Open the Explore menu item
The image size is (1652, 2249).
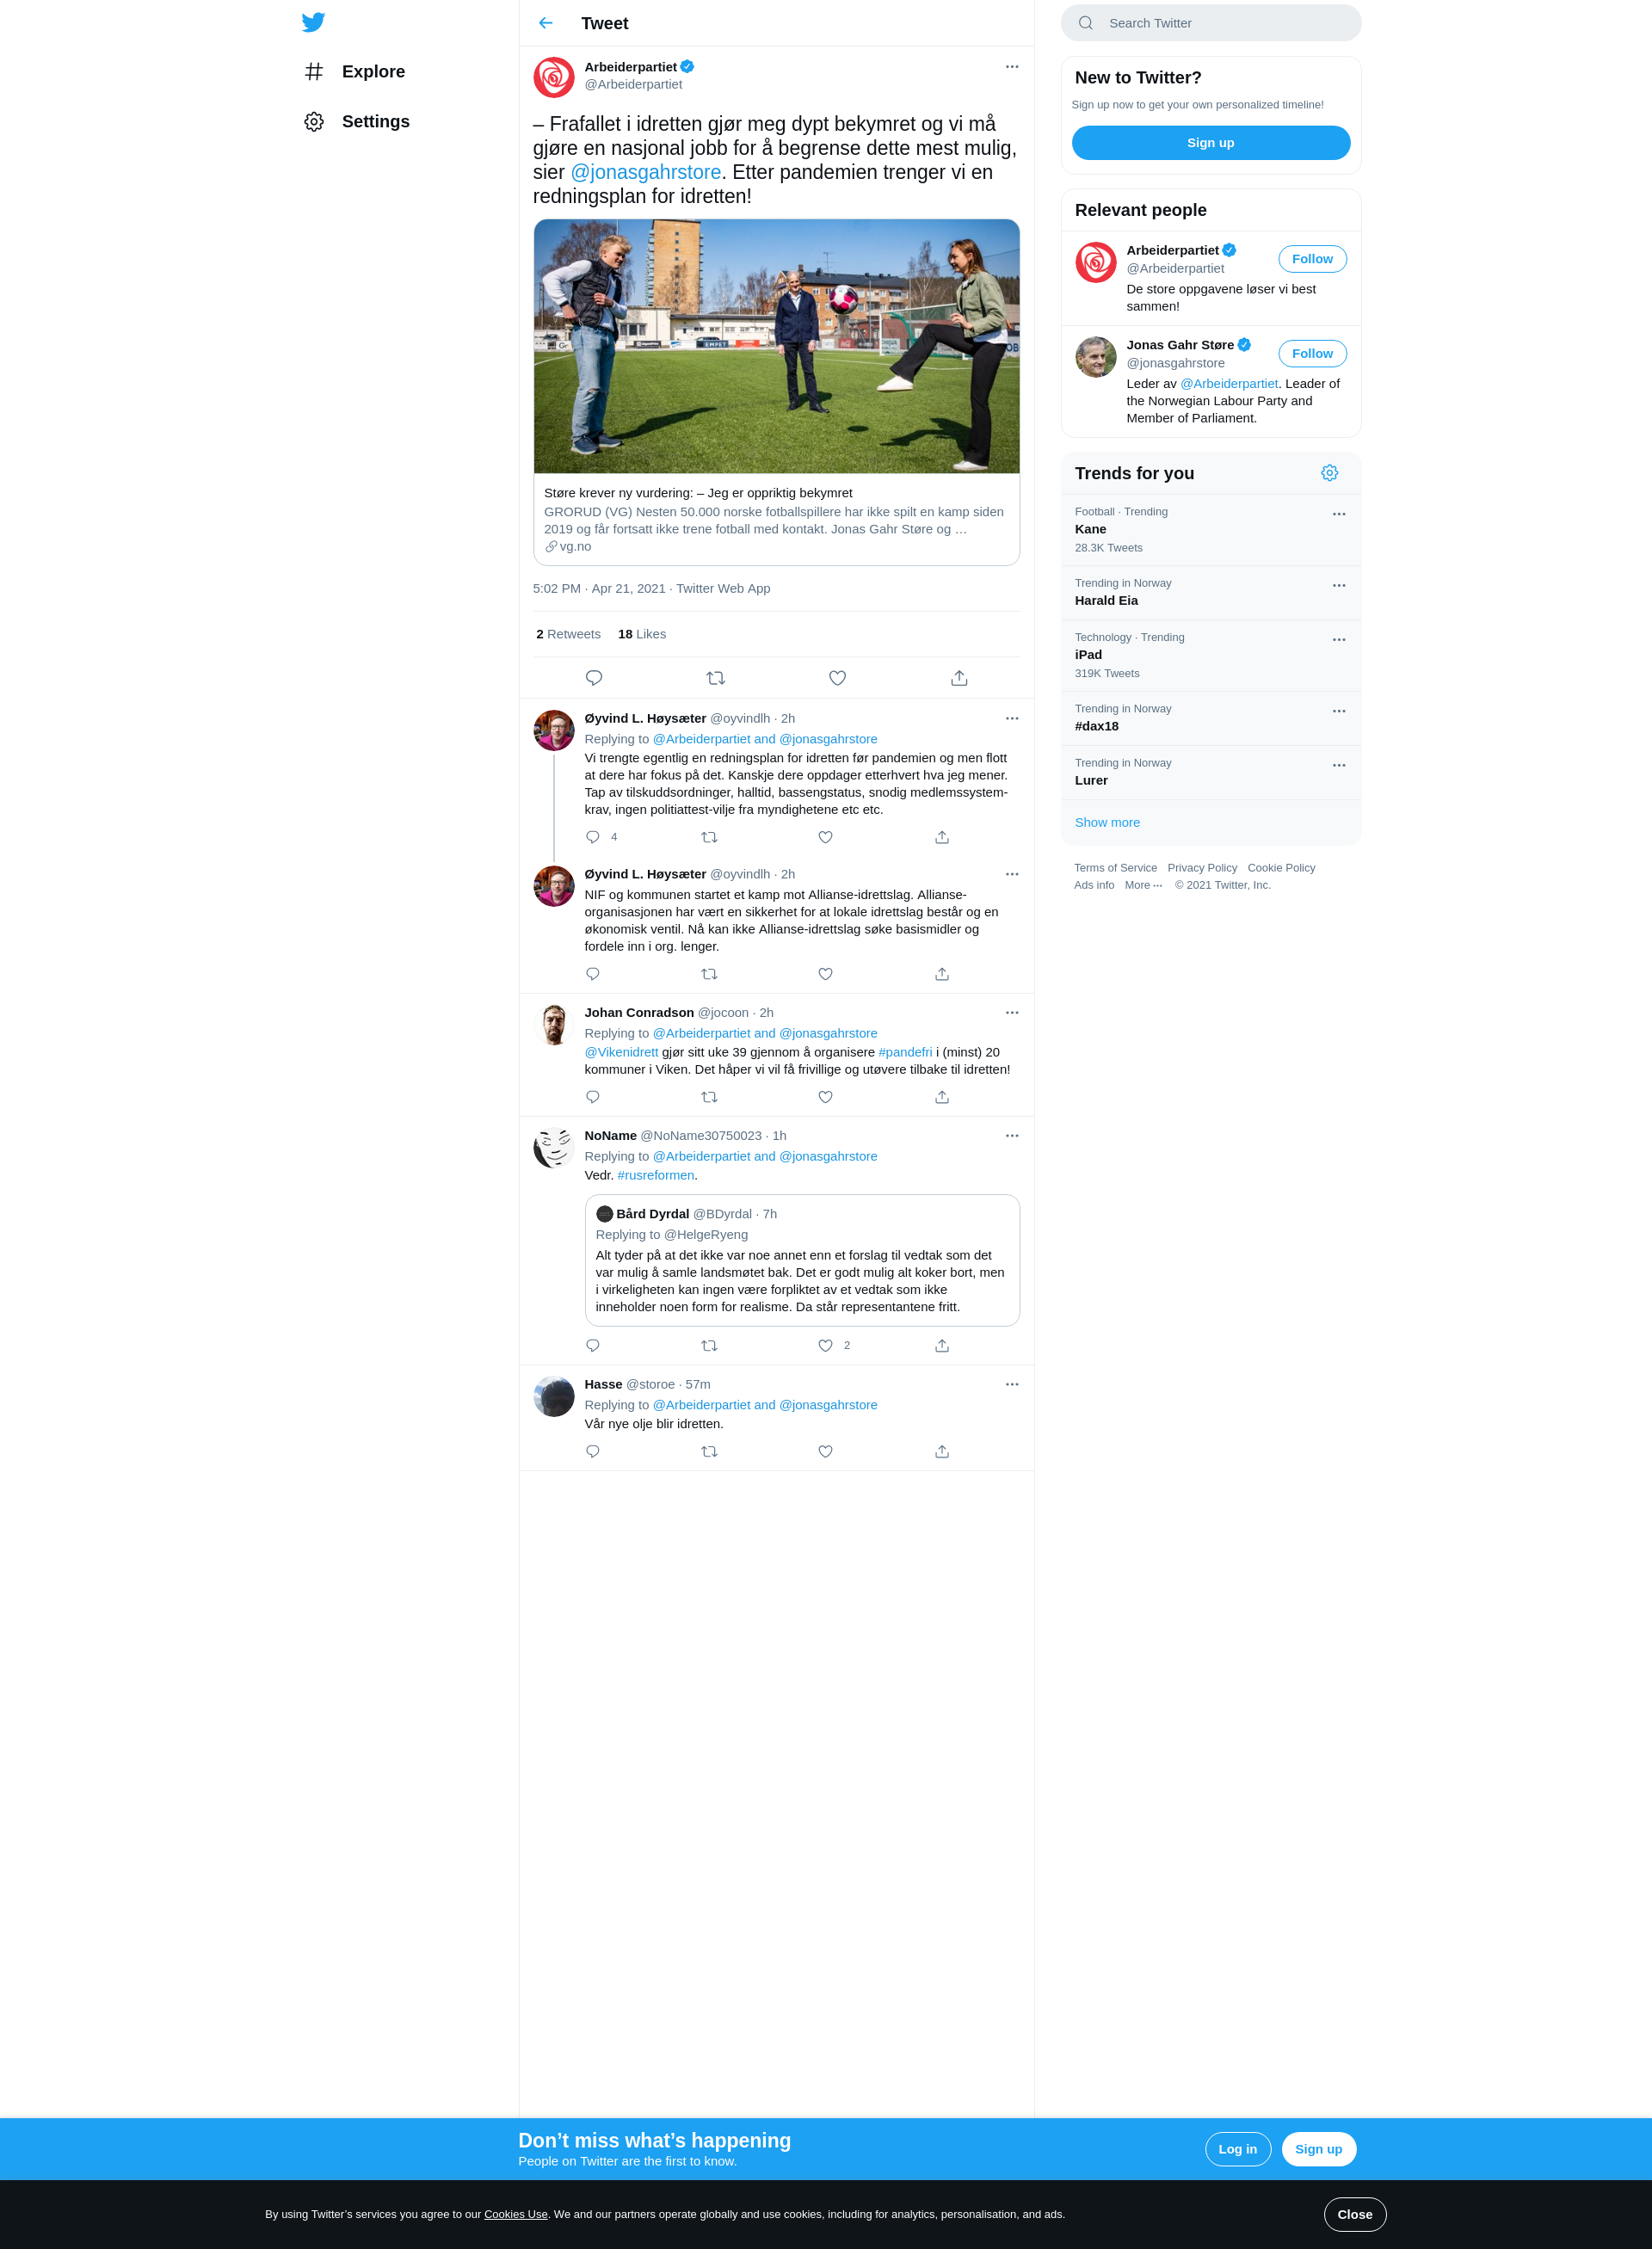355,72
